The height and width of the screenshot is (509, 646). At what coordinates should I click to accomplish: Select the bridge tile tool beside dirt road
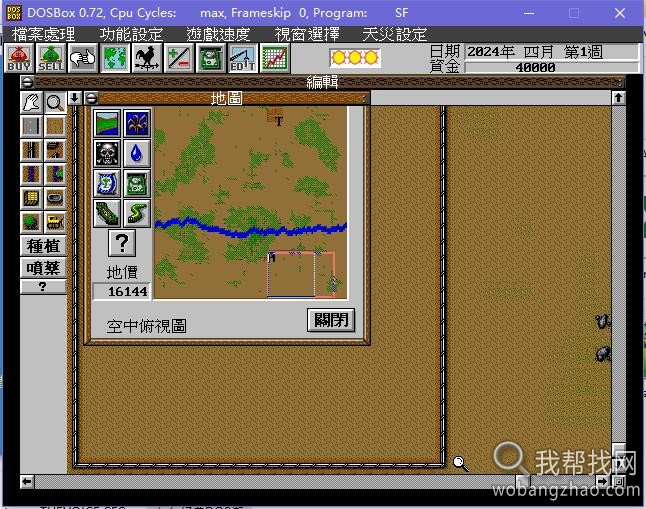55,150
